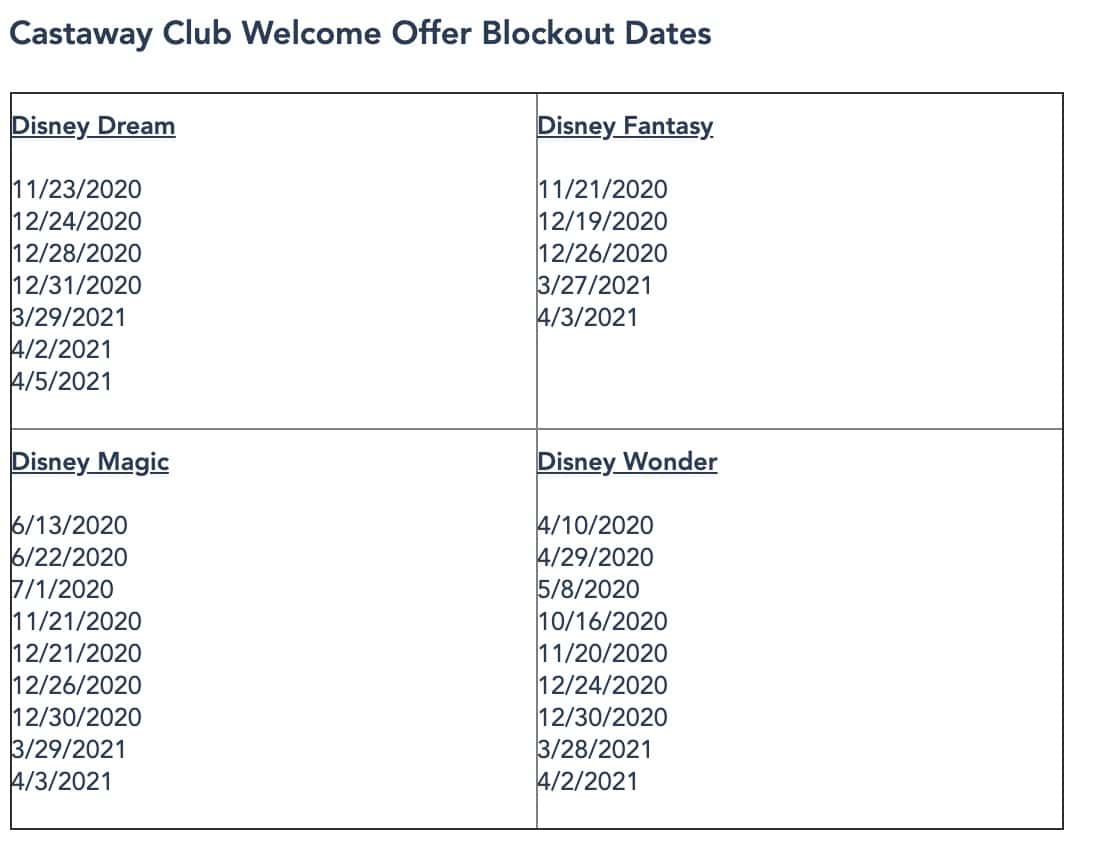Click the Disney Wonder heading
1094x858 pixels.
click(x=627, y=462)
